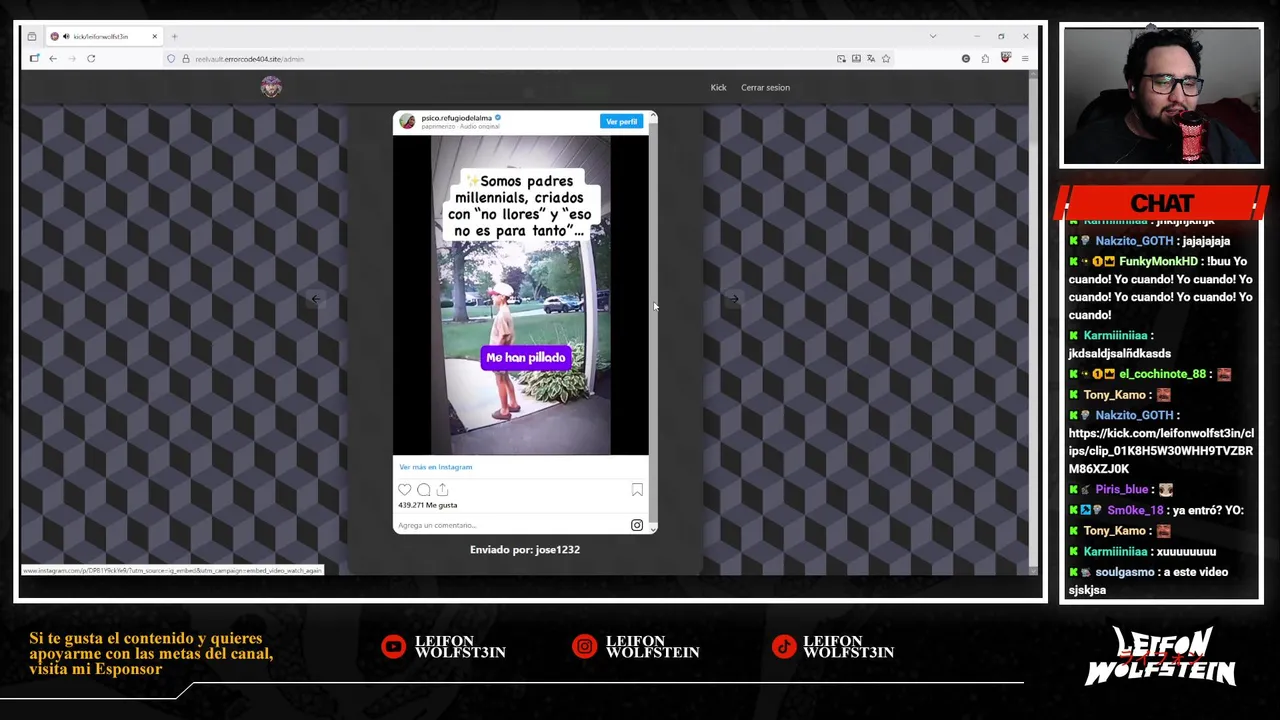Open the psico.refugiodelalma profile avatar
This screenshot has height=720, width=1280.
(x=407, y=121)
